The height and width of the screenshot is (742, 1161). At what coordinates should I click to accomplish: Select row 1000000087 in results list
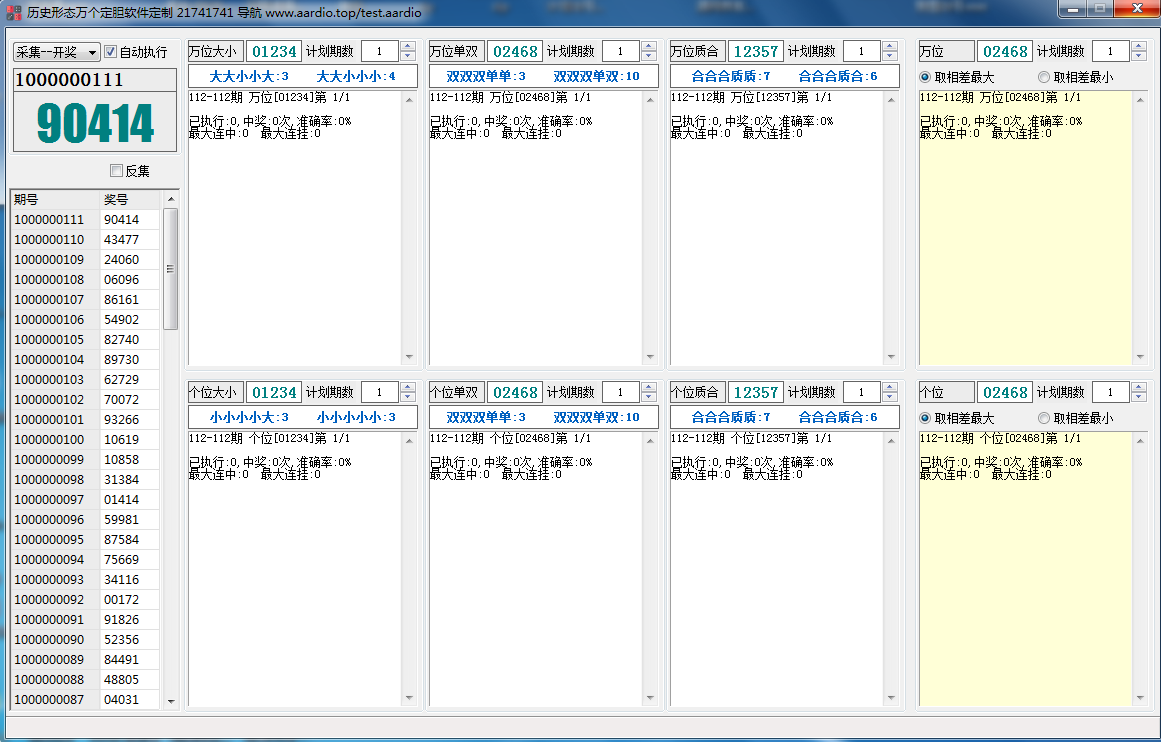coord(85,699)
